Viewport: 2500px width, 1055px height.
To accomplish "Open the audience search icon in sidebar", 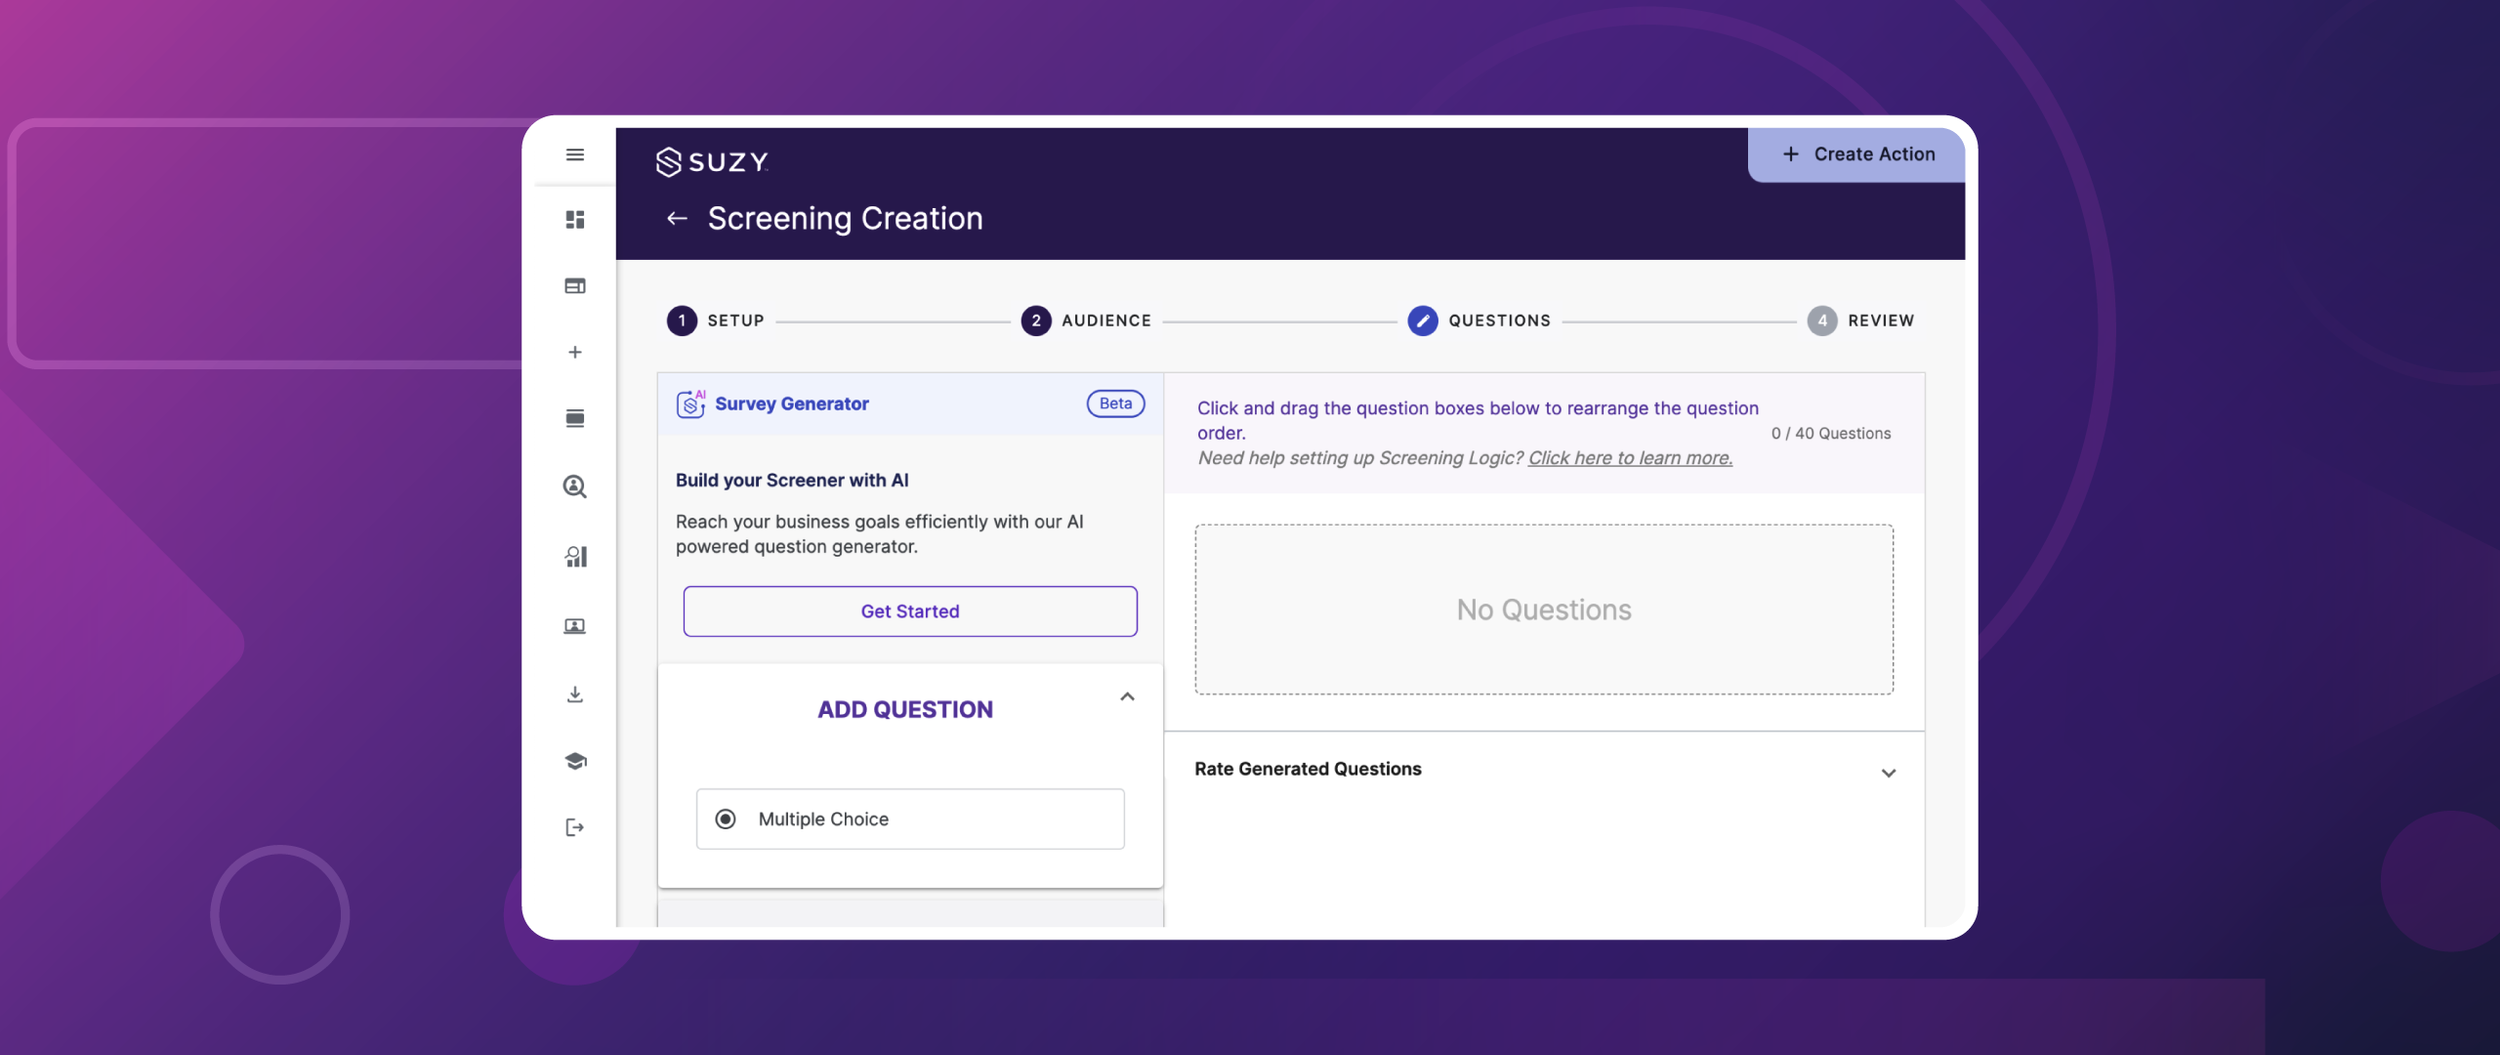I will (575, 487).
